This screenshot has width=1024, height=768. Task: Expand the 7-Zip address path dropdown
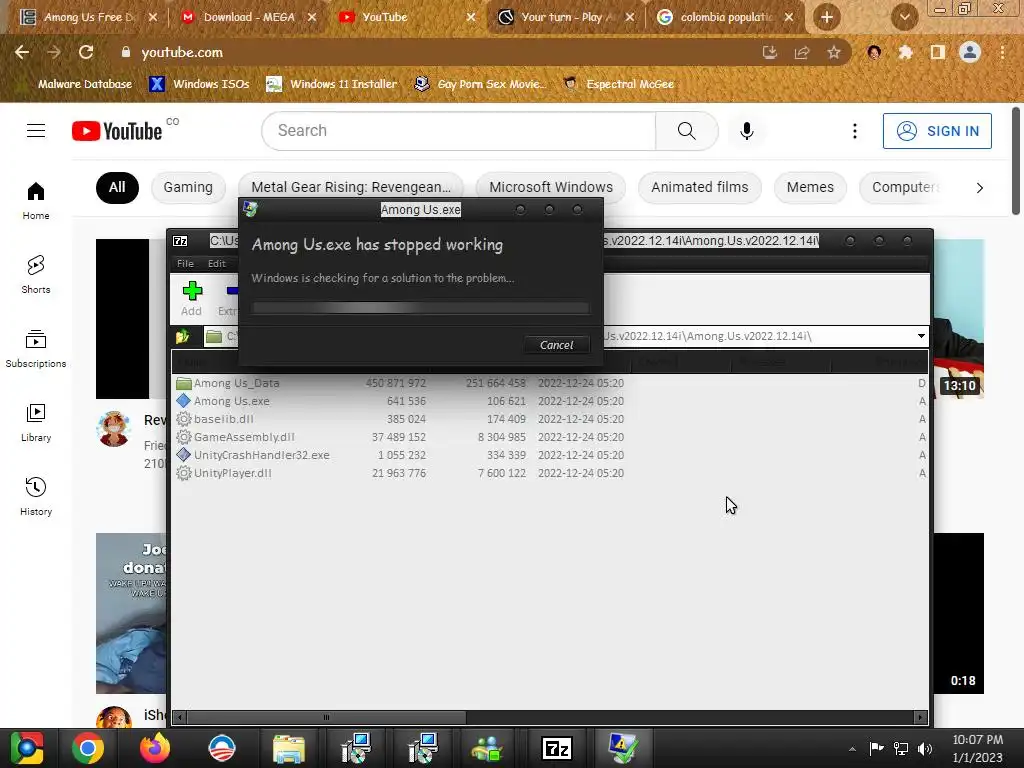(921, 336)
